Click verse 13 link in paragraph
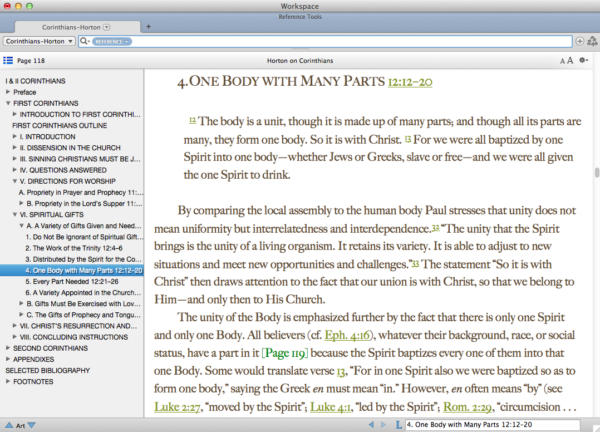 [341, 371]
